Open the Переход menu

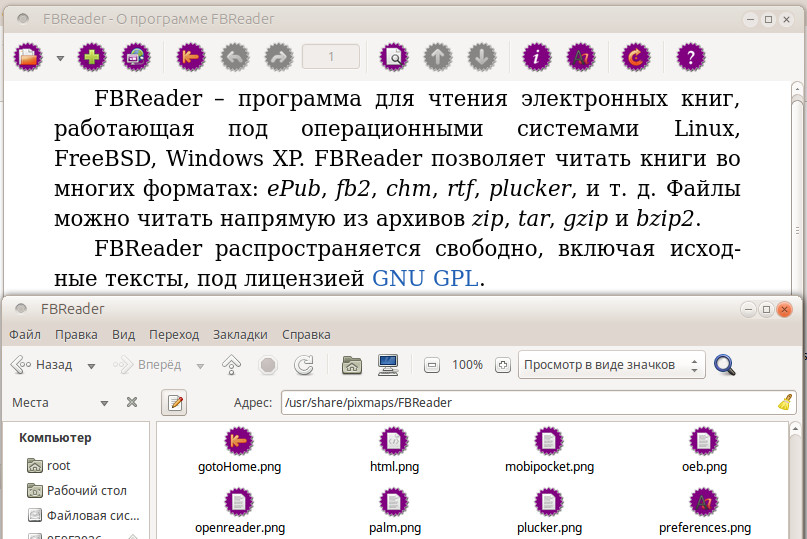(174, 335)
